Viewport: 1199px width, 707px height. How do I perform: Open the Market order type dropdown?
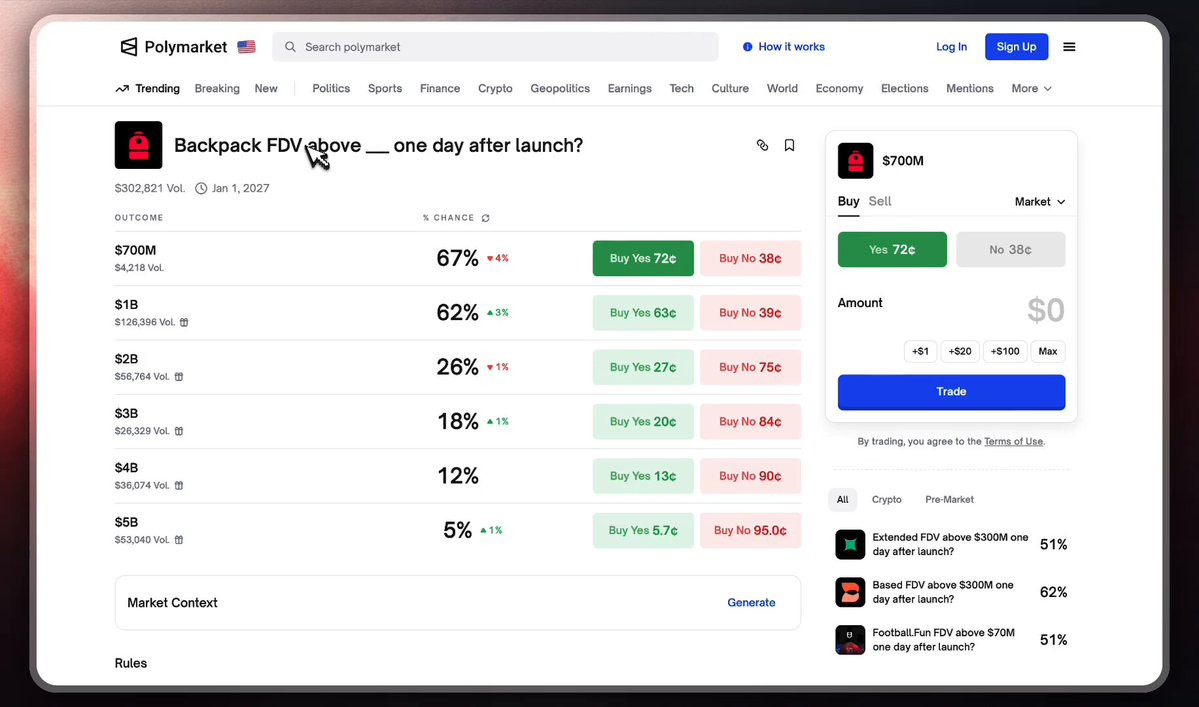tap(1040, 202)
